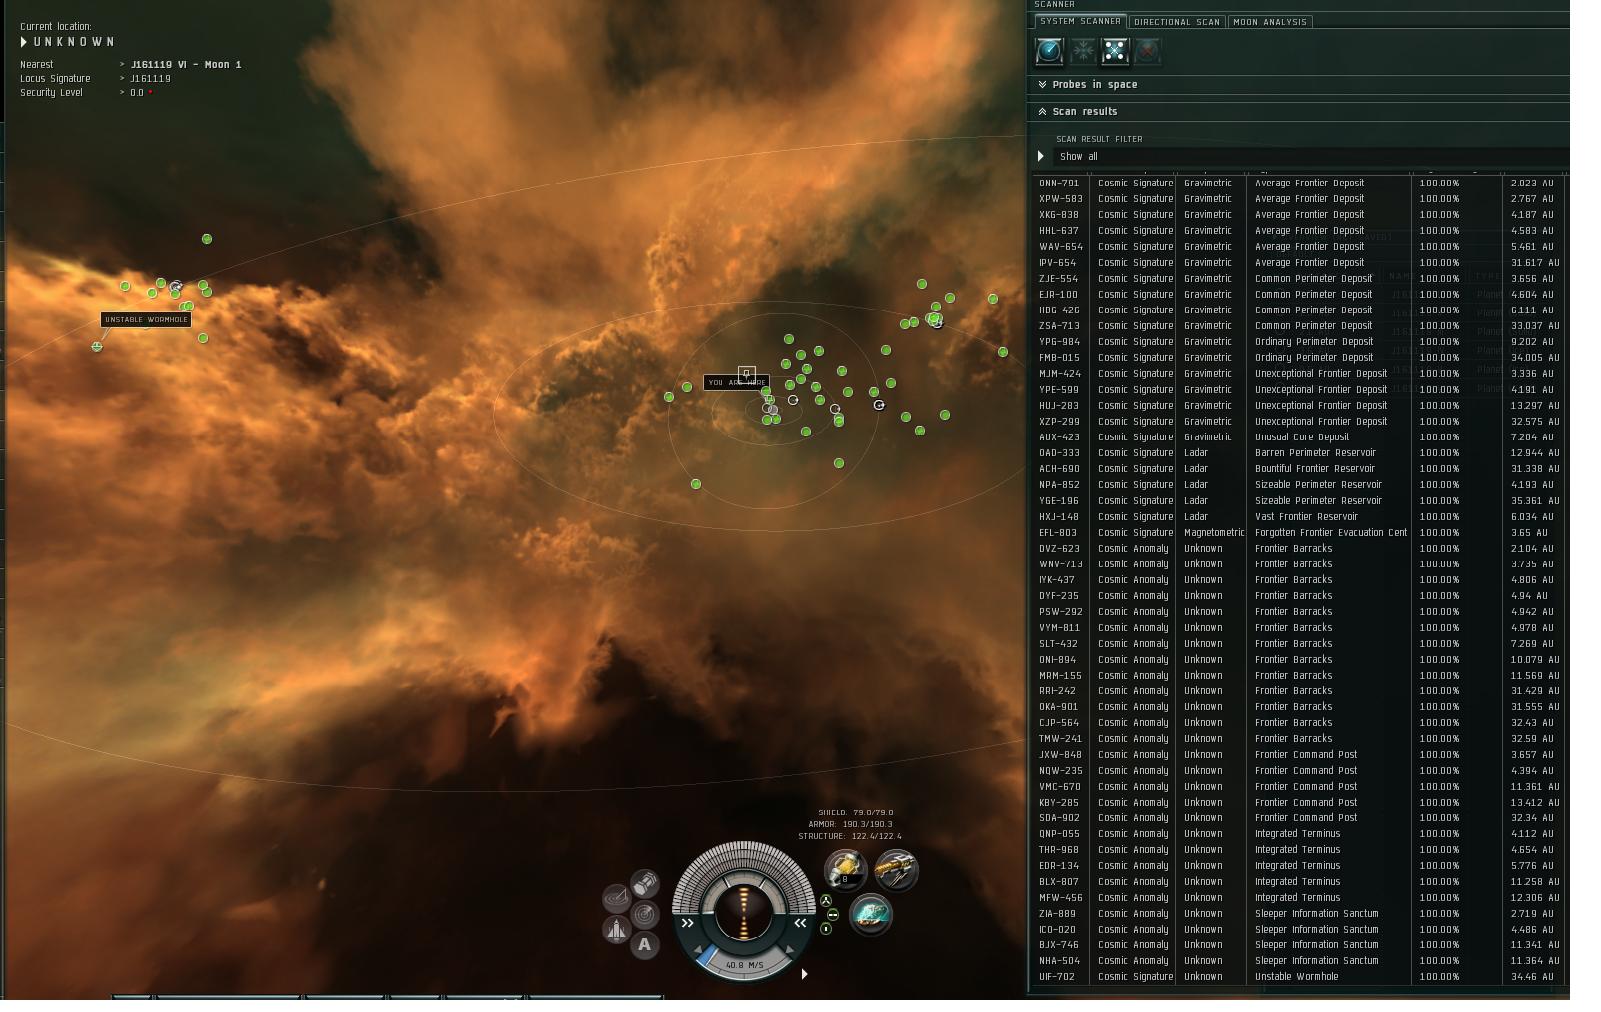Open scan result filter arrow menu
This screenshot has height=1012, width=1601.
[1041, 156]
